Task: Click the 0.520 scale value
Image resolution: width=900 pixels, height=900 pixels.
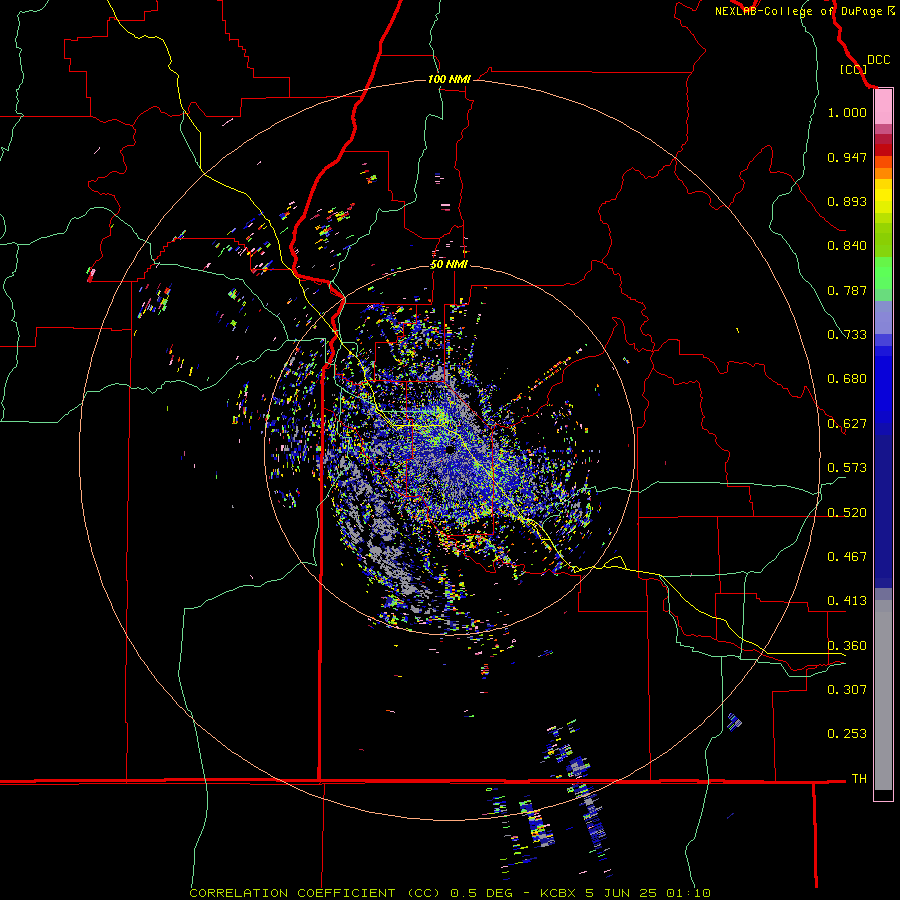Action: (x=847, y=513)
